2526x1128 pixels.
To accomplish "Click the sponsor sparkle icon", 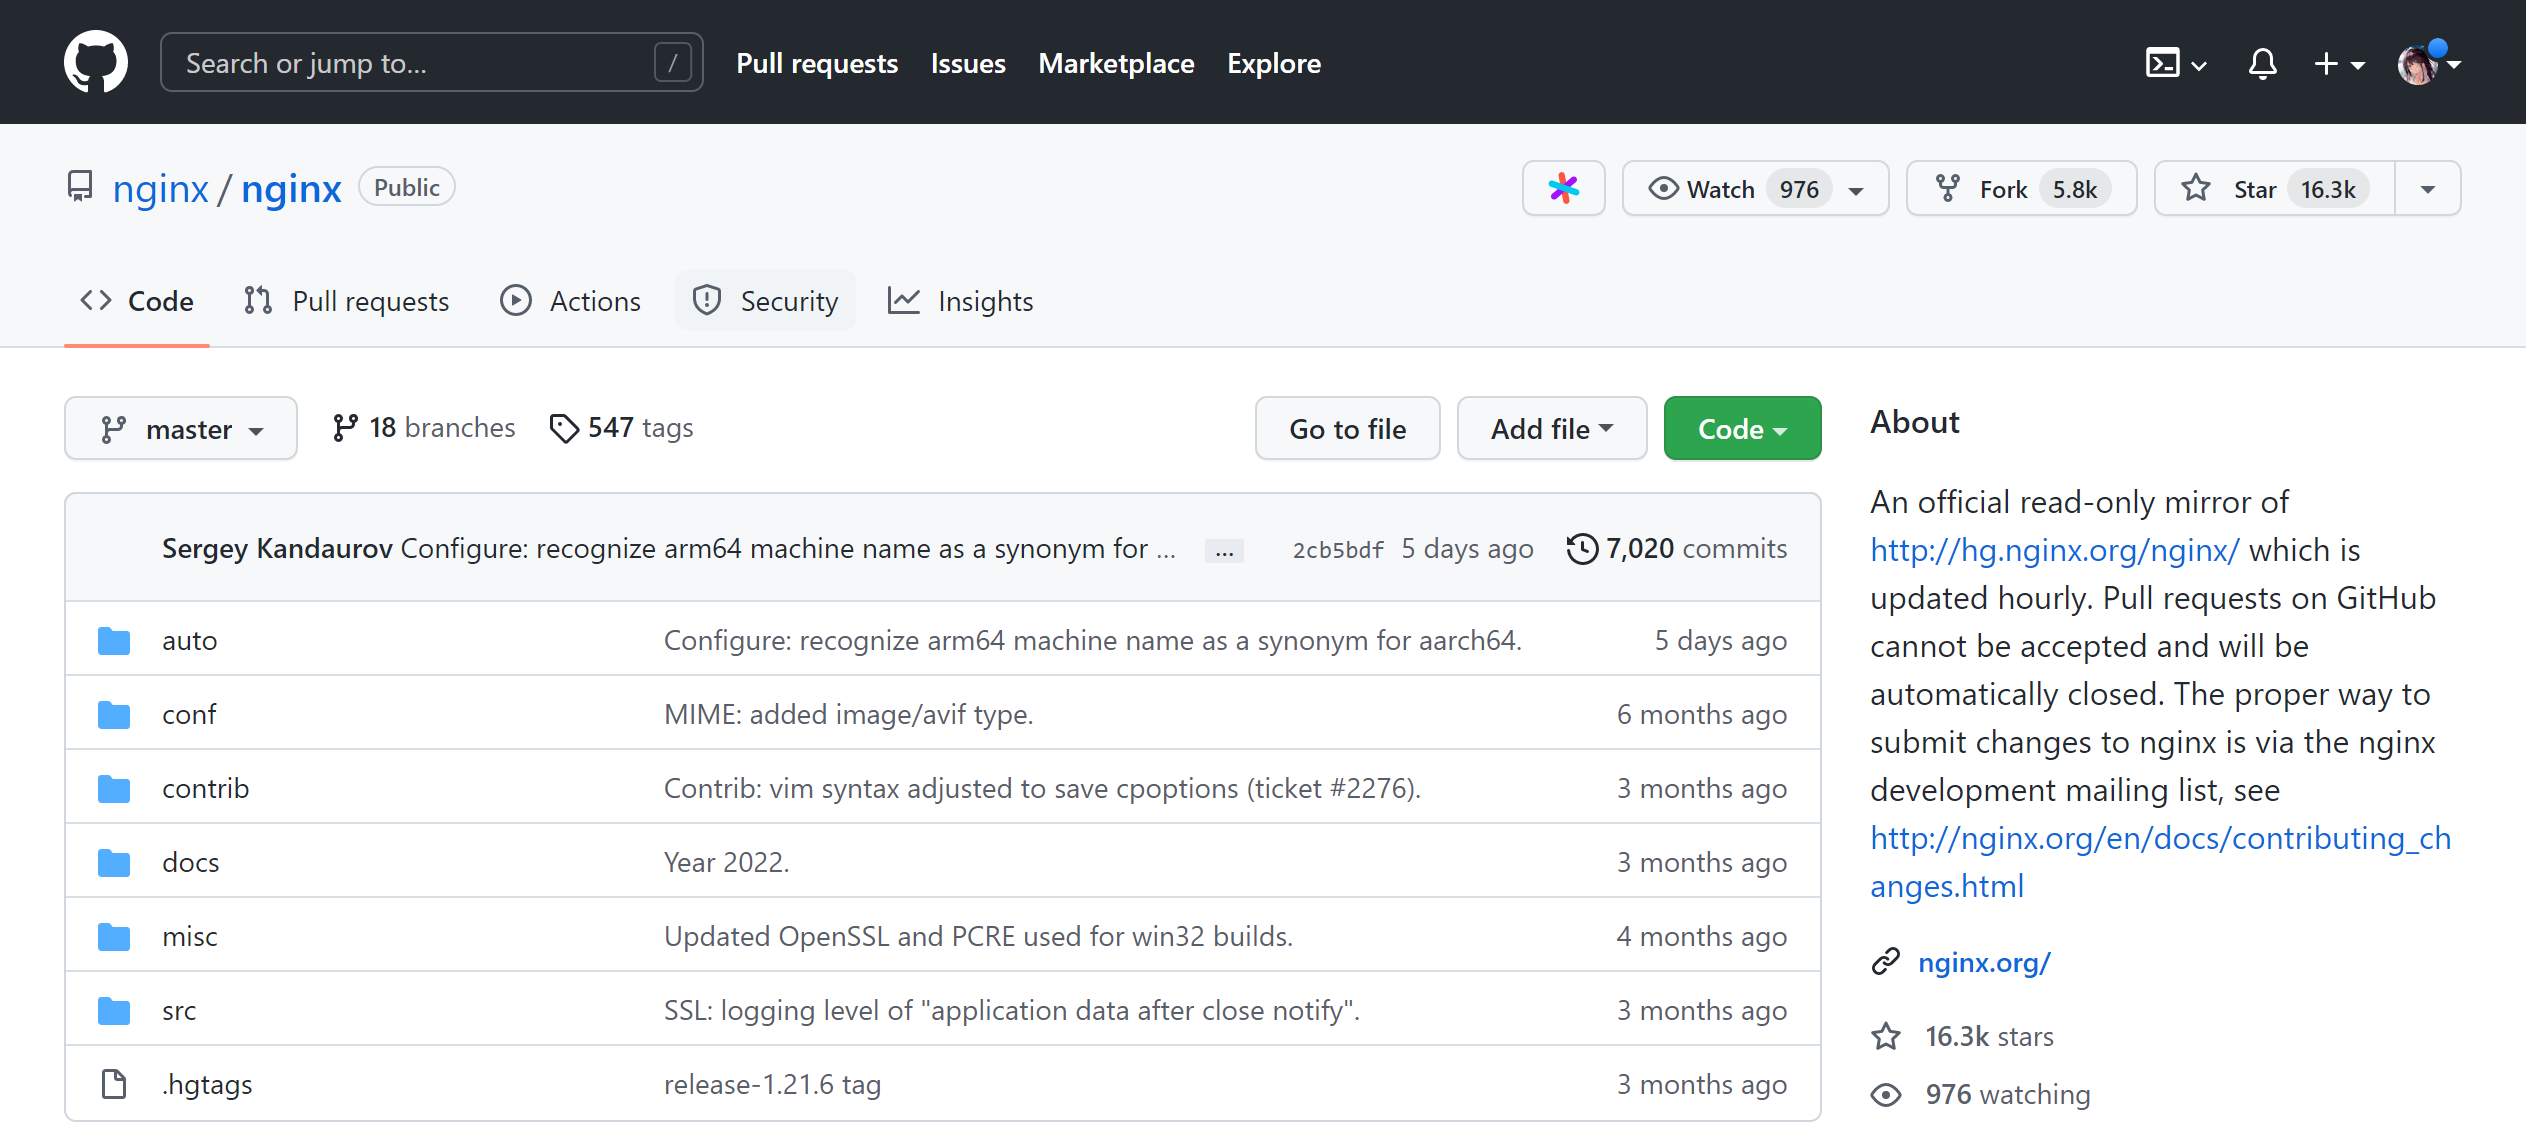I will click(1563, 187).
